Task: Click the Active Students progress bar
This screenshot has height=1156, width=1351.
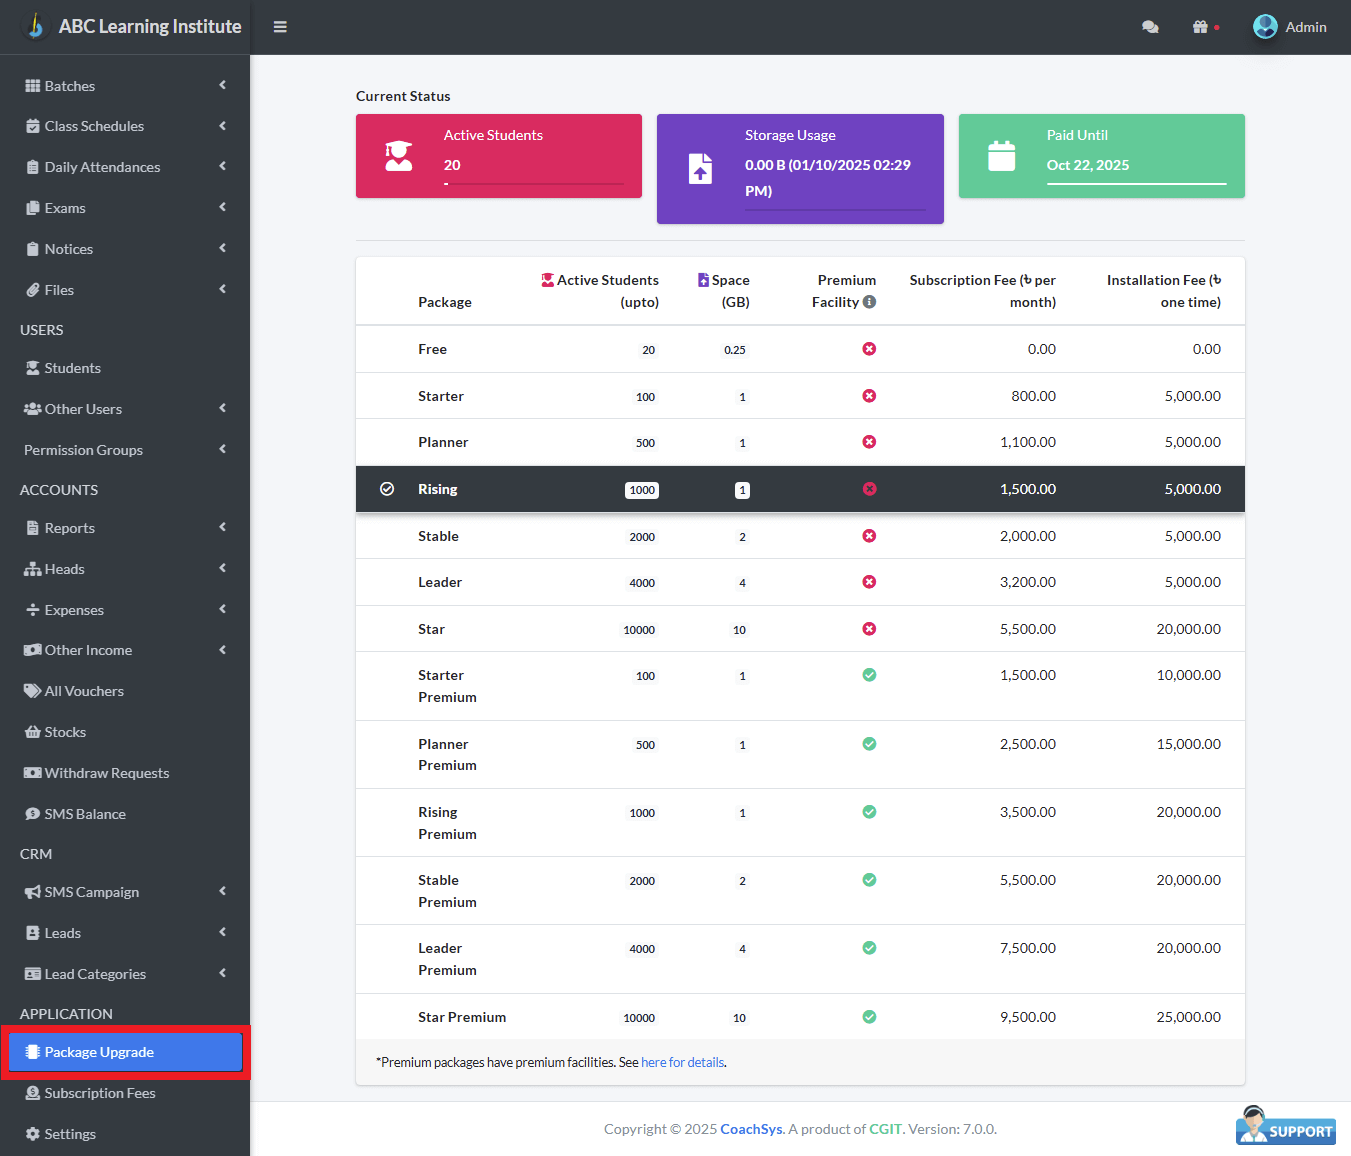Action: pyautogui.click(x=533, y=184)
